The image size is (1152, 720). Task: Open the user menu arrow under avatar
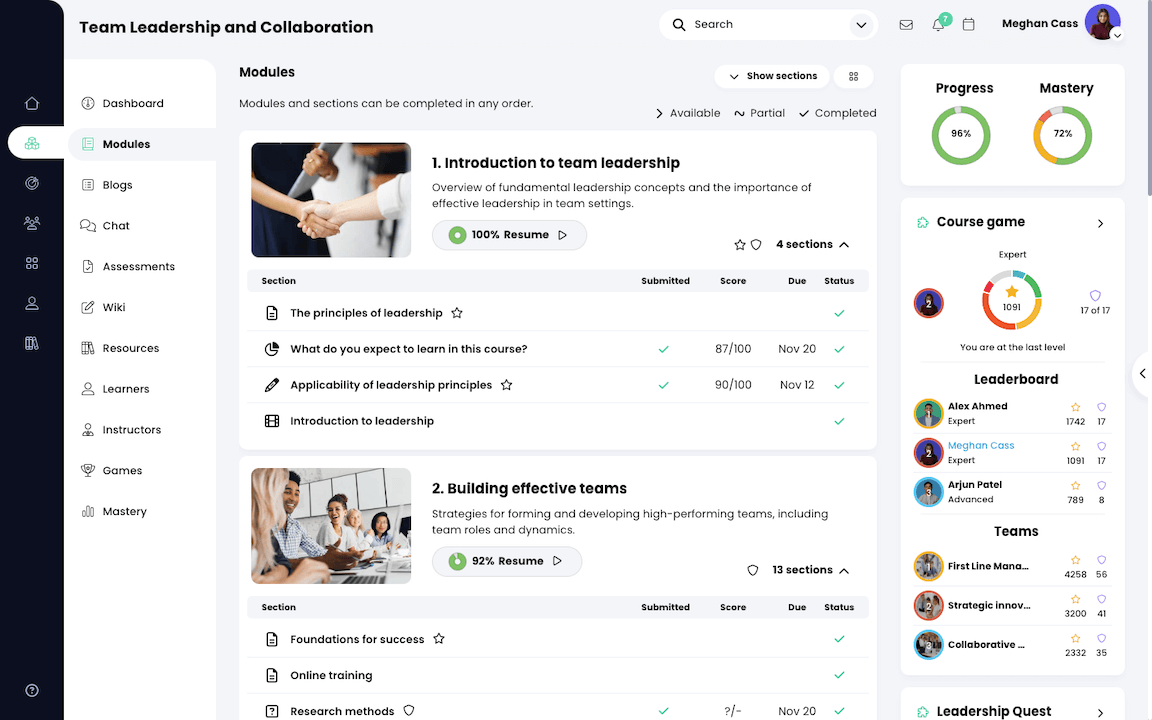[x=1117, y=35]
